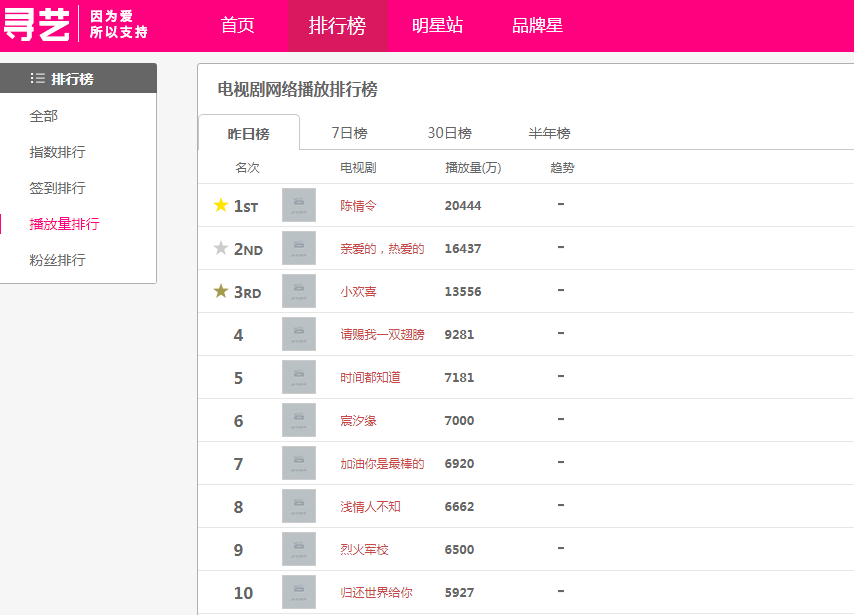The image size is (854, 615).
Task: Click the poster icon for 烈火军校
Action: [298, 549]
